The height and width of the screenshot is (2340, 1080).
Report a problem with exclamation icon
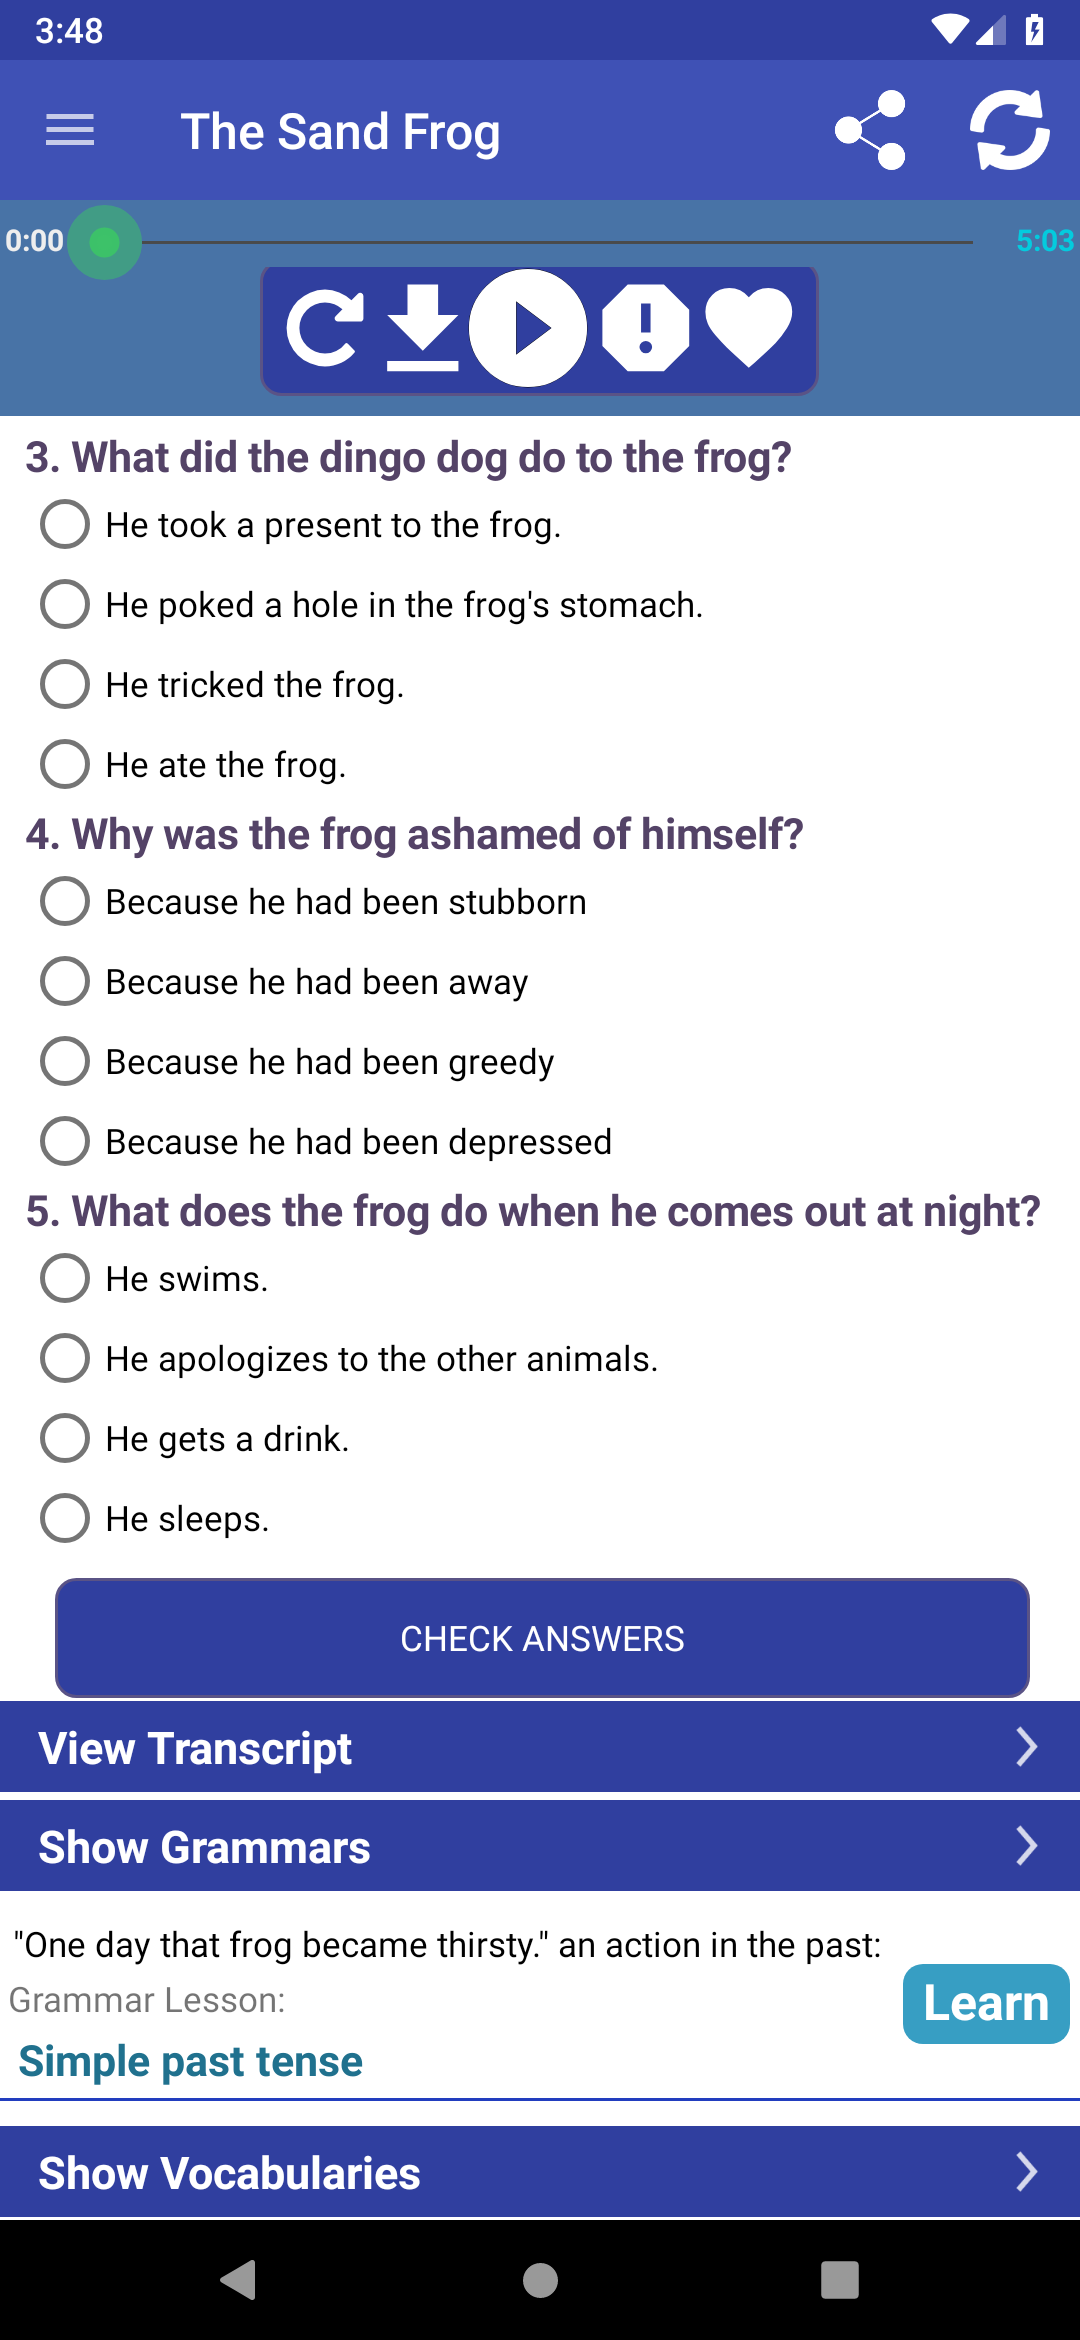pos(646,328)
